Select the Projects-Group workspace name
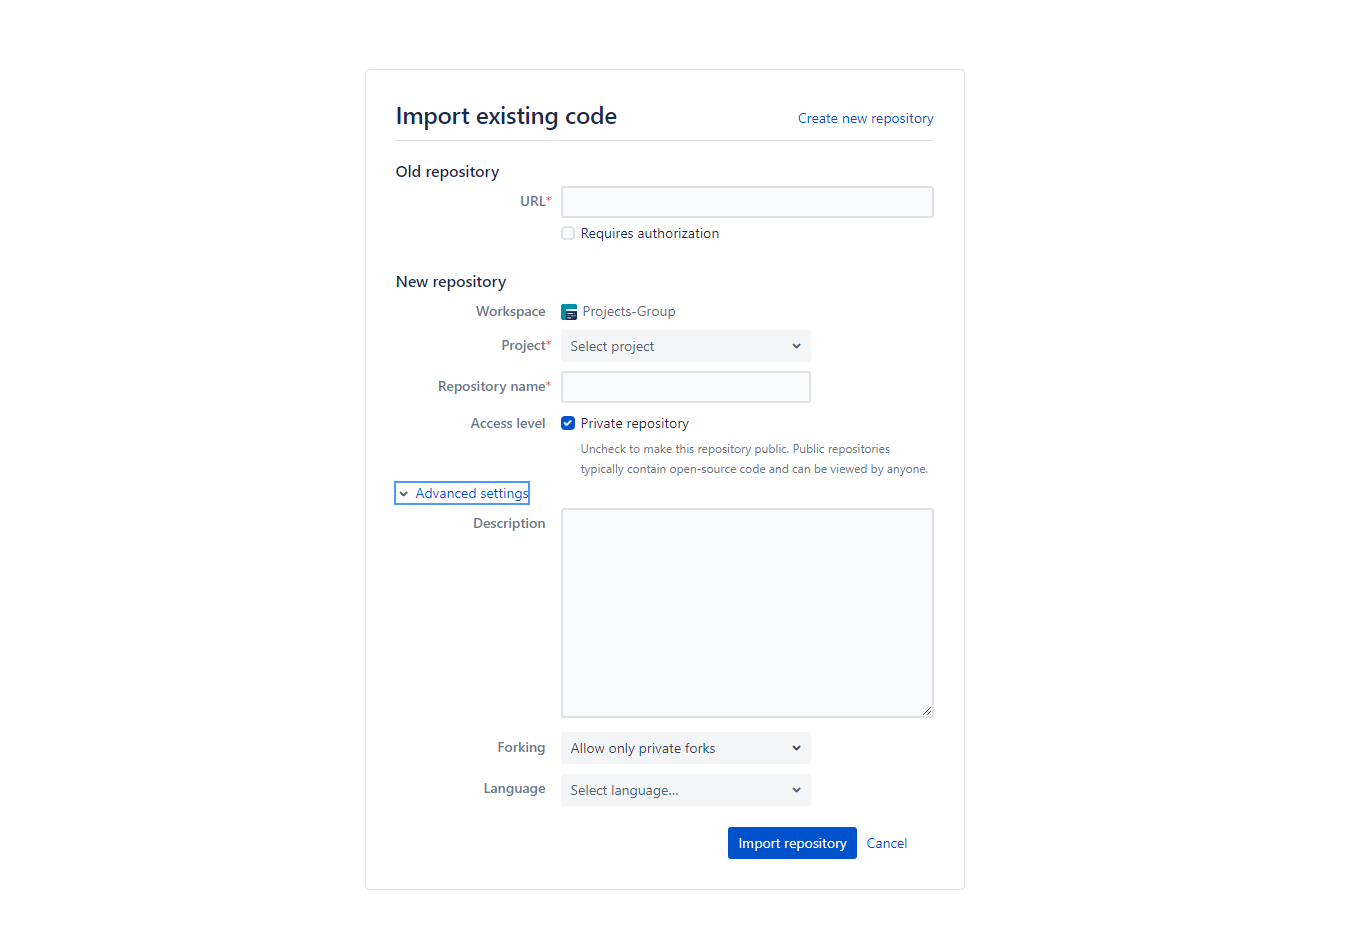Image resolution: width=1371 pixels, height=929 pixels. pos(629,311)
